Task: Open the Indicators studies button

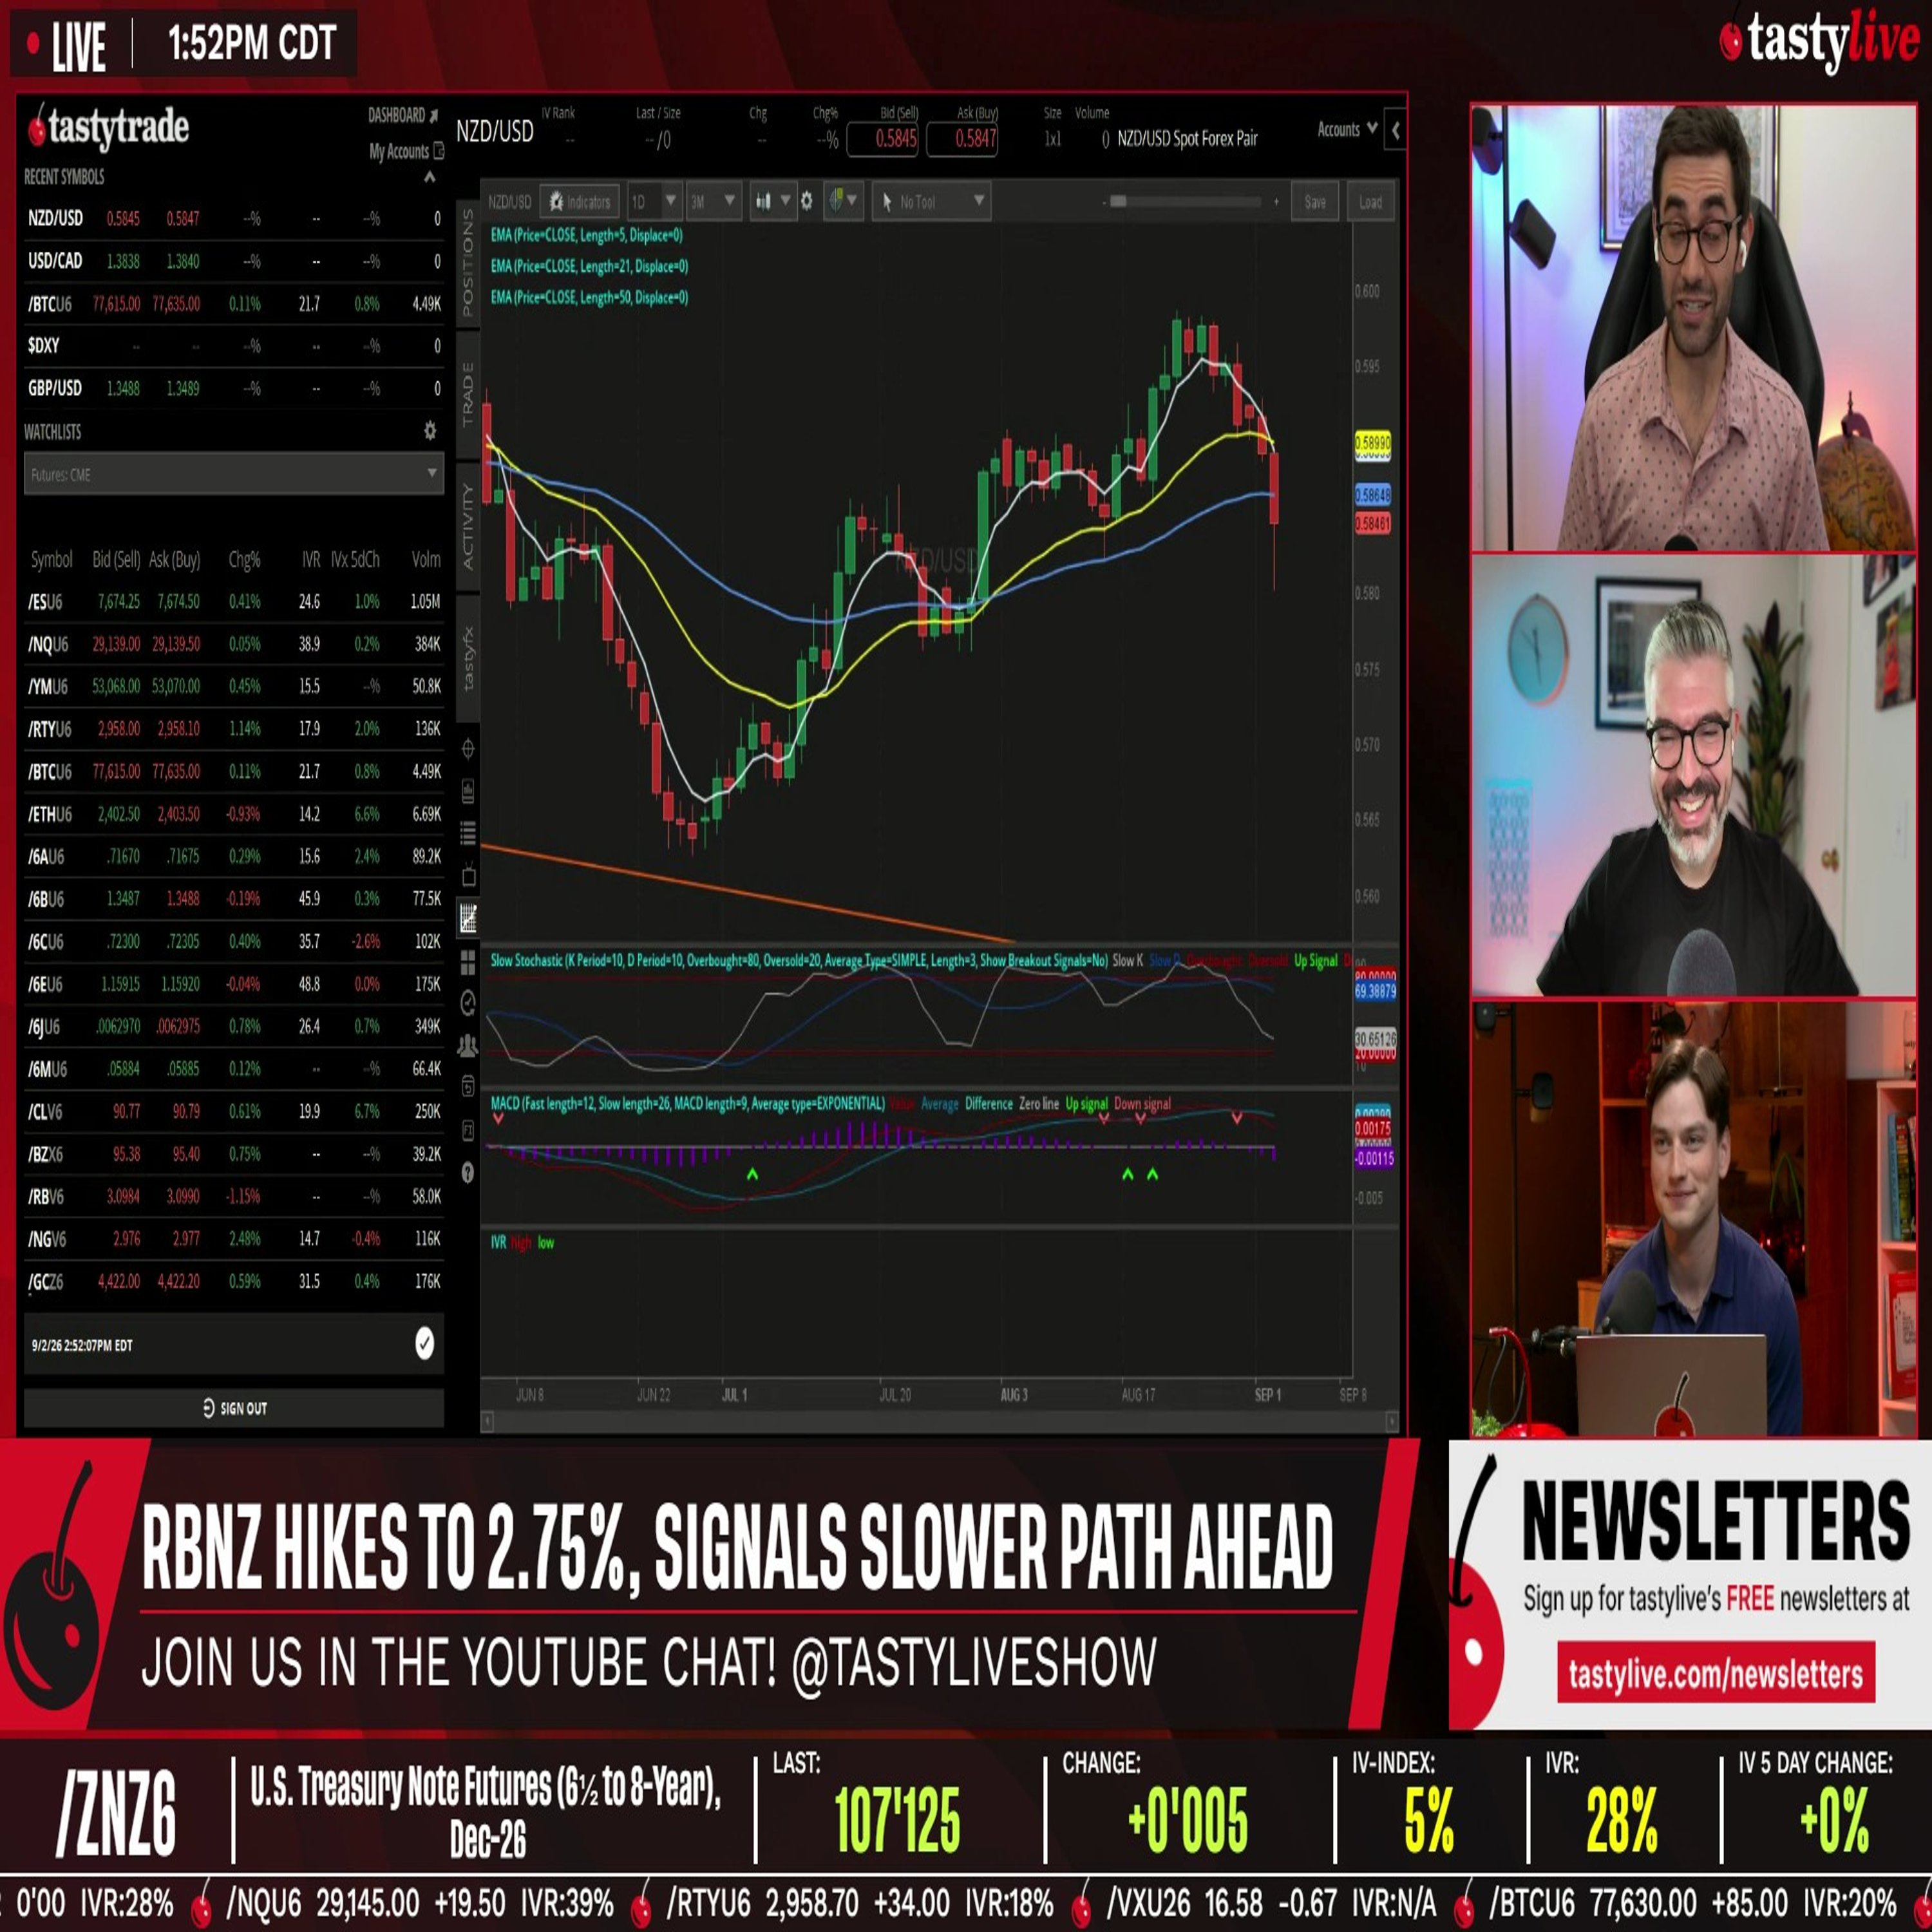Action: click(580, 202)
